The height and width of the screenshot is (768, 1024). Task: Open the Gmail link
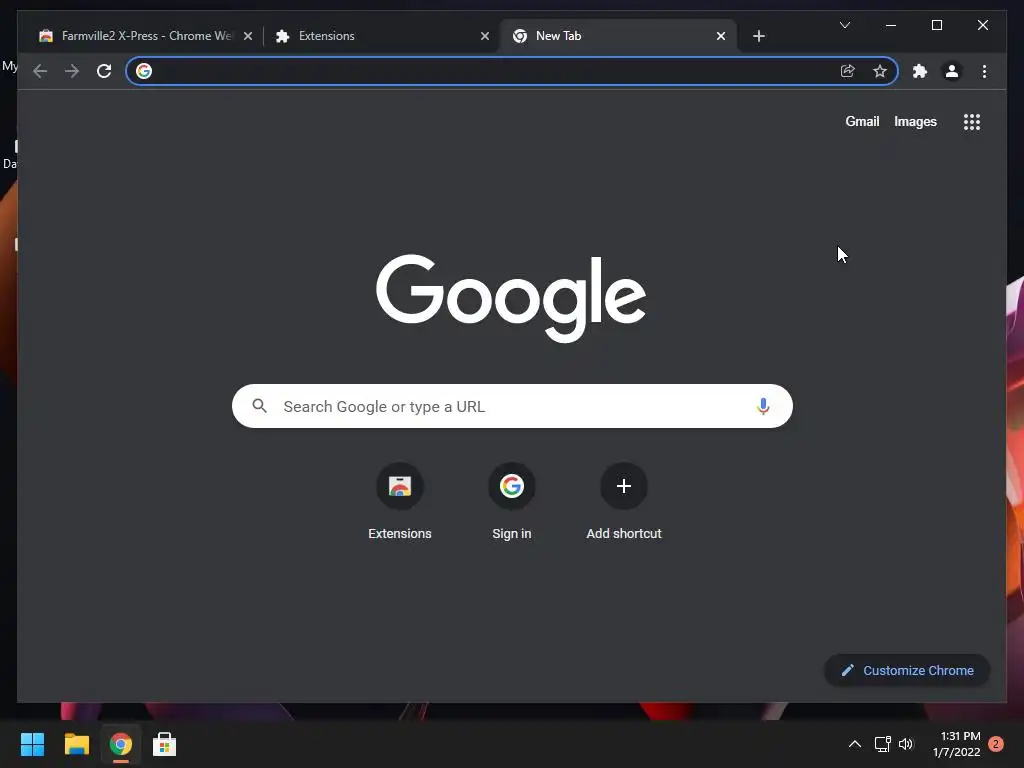pyautogui.click(x=862, y=121)
